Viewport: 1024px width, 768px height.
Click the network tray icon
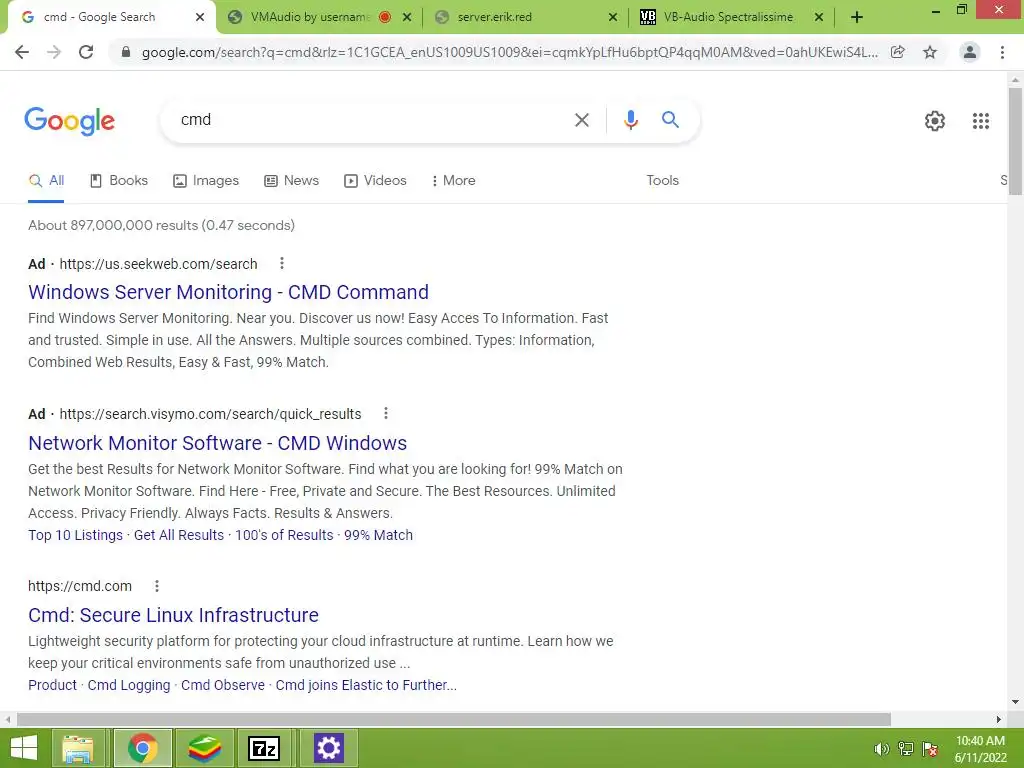pos(906,749)
